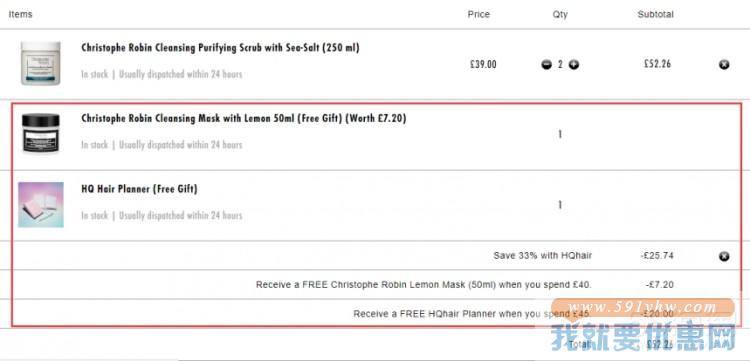Click the black Lemon Mask jar thumbnail
The height and width of the screenshot is (361, 750).
(x=41, y=133)
